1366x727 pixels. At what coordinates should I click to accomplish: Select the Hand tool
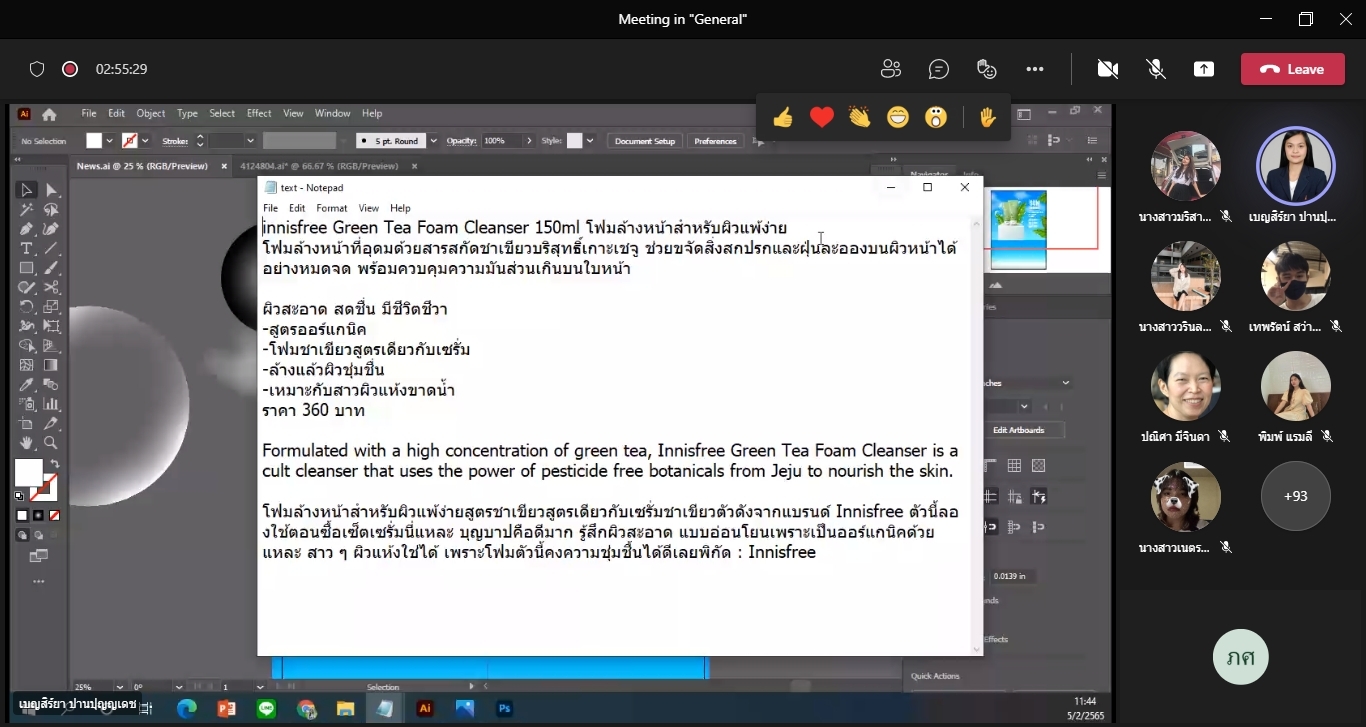(x=27, y=443)
